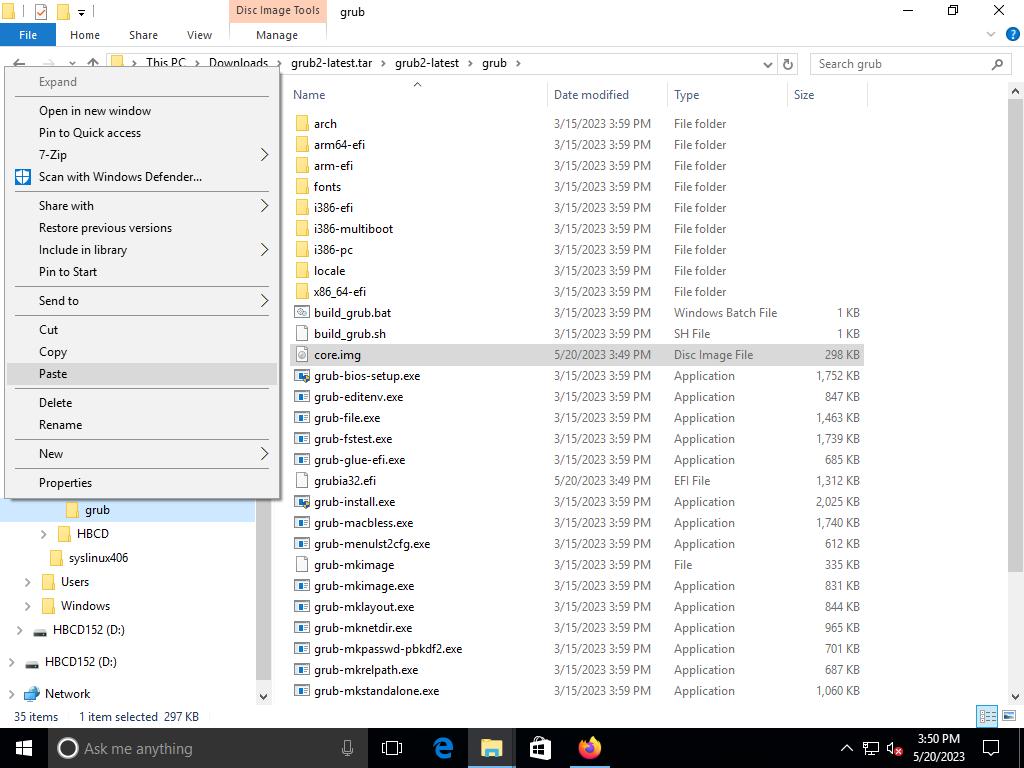Select Properties in the context menu

click(65, 483)
